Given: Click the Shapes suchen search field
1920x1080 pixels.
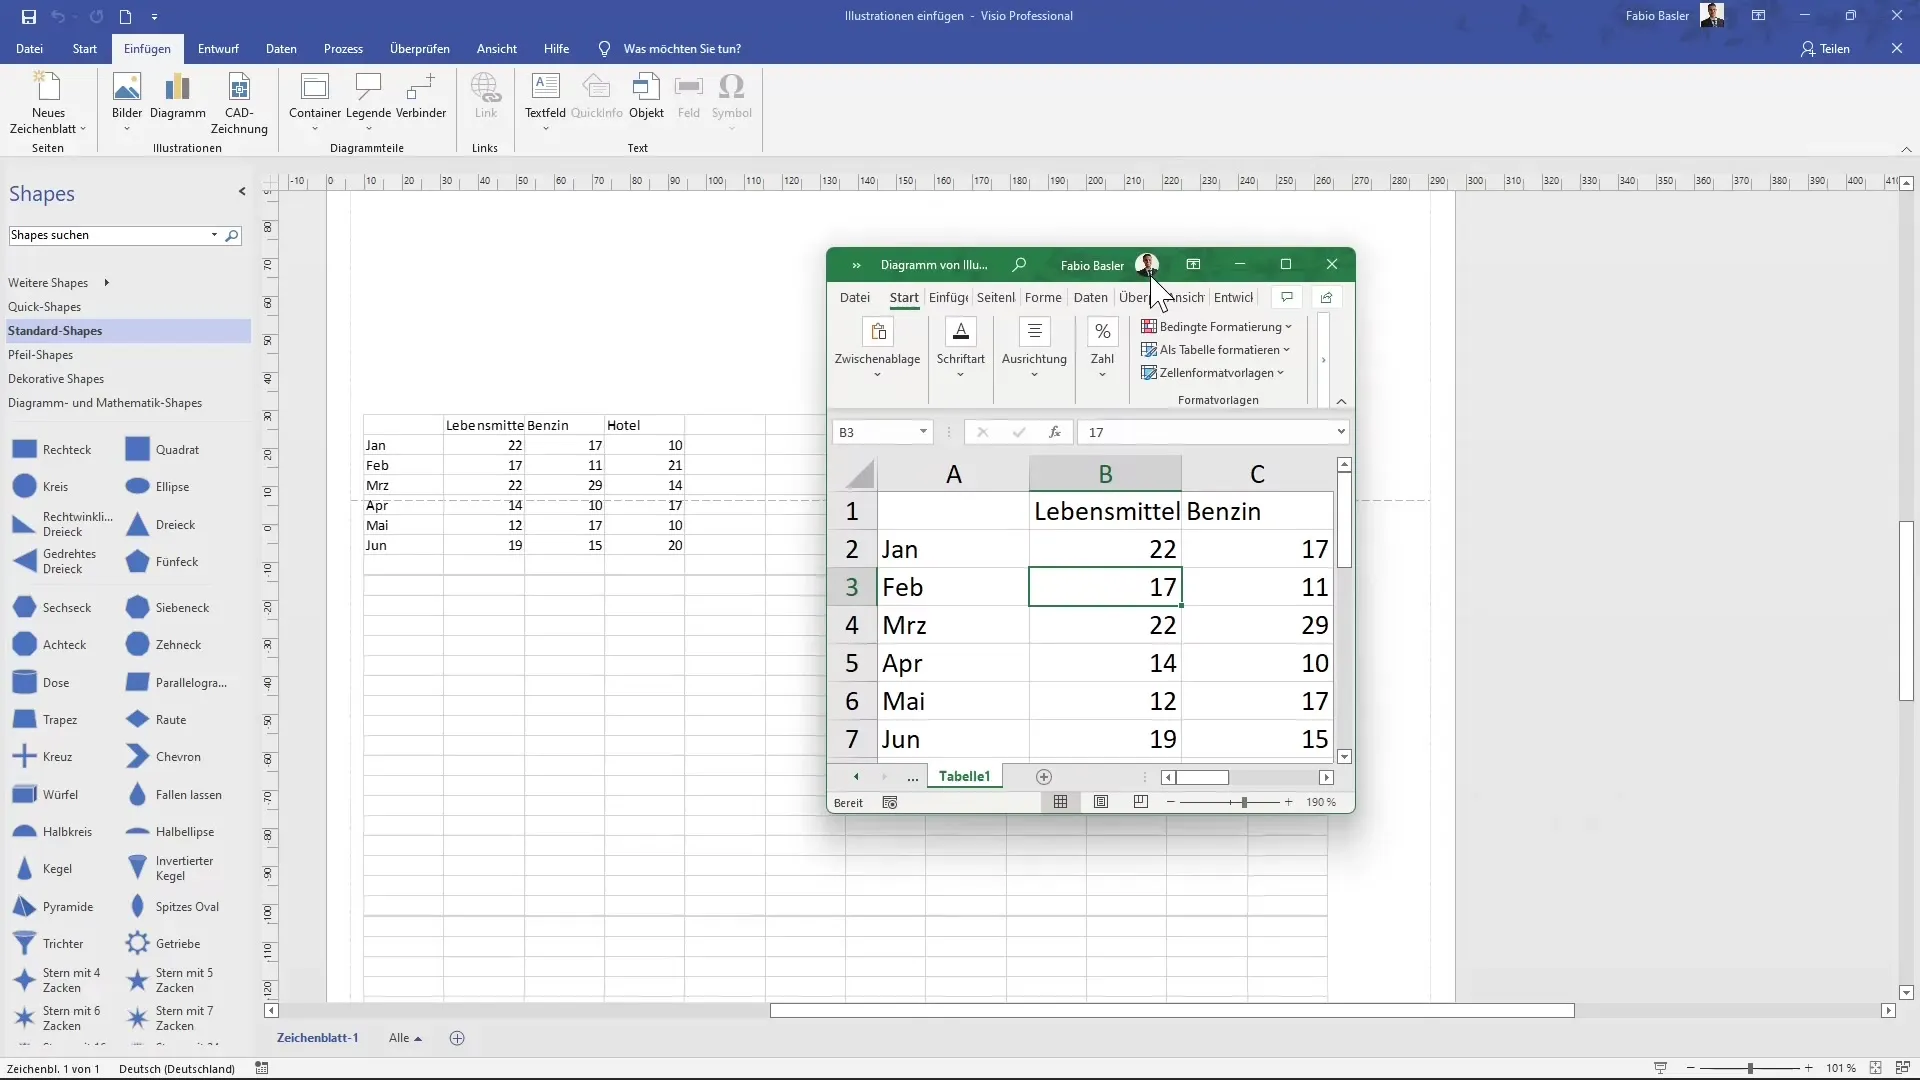Looking at the screenshot, I should 108,235.
